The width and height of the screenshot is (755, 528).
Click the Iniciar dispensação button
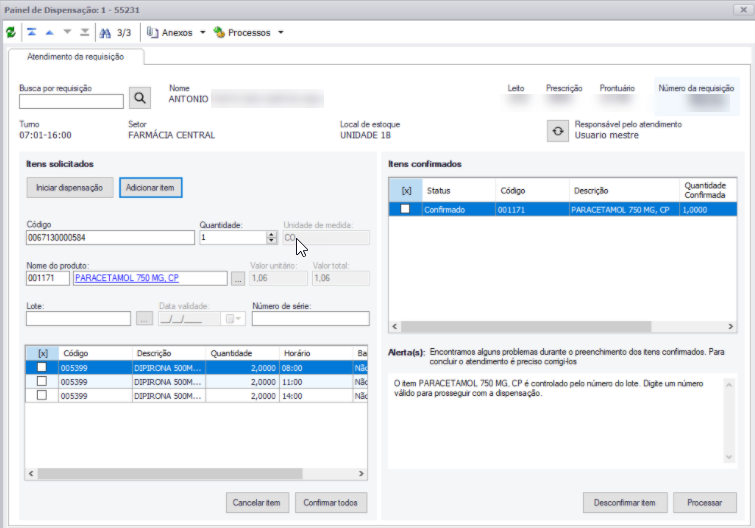[70, 188]
